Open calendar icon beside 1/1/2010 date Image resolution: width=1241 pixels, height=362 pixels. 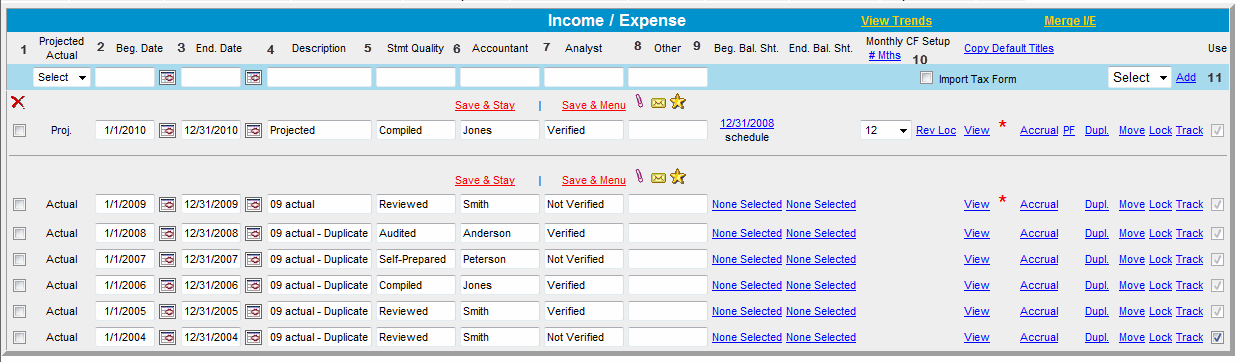[168, 130]
